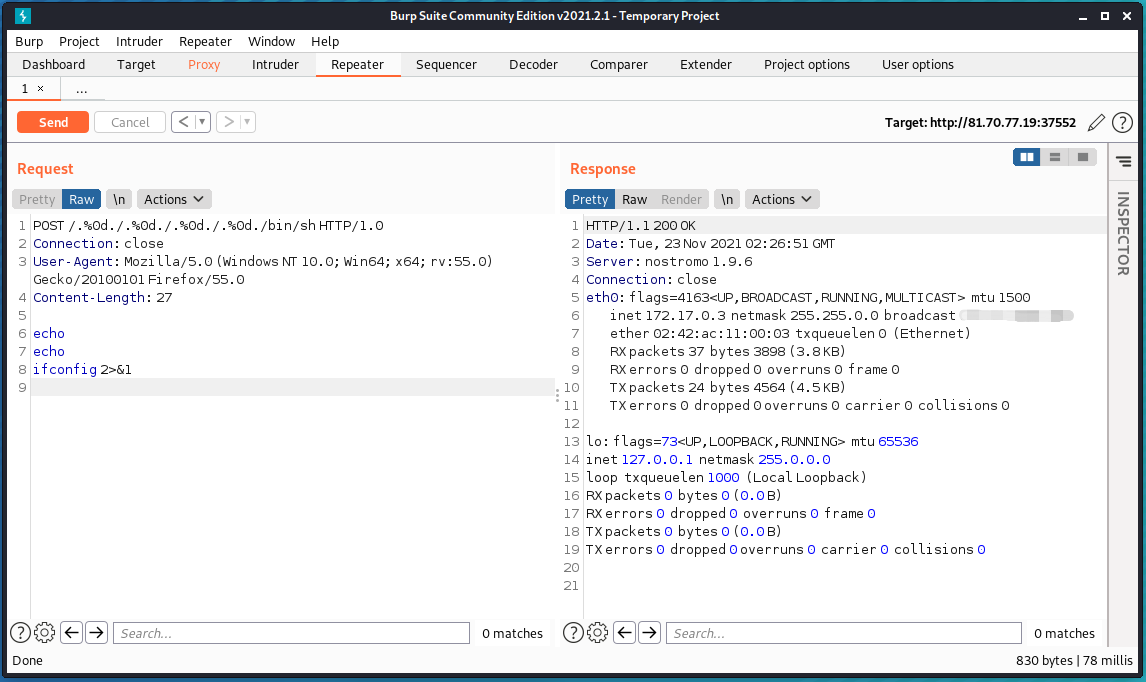Switch to Proxy tab
The image size is (1146, 682).
204,64
